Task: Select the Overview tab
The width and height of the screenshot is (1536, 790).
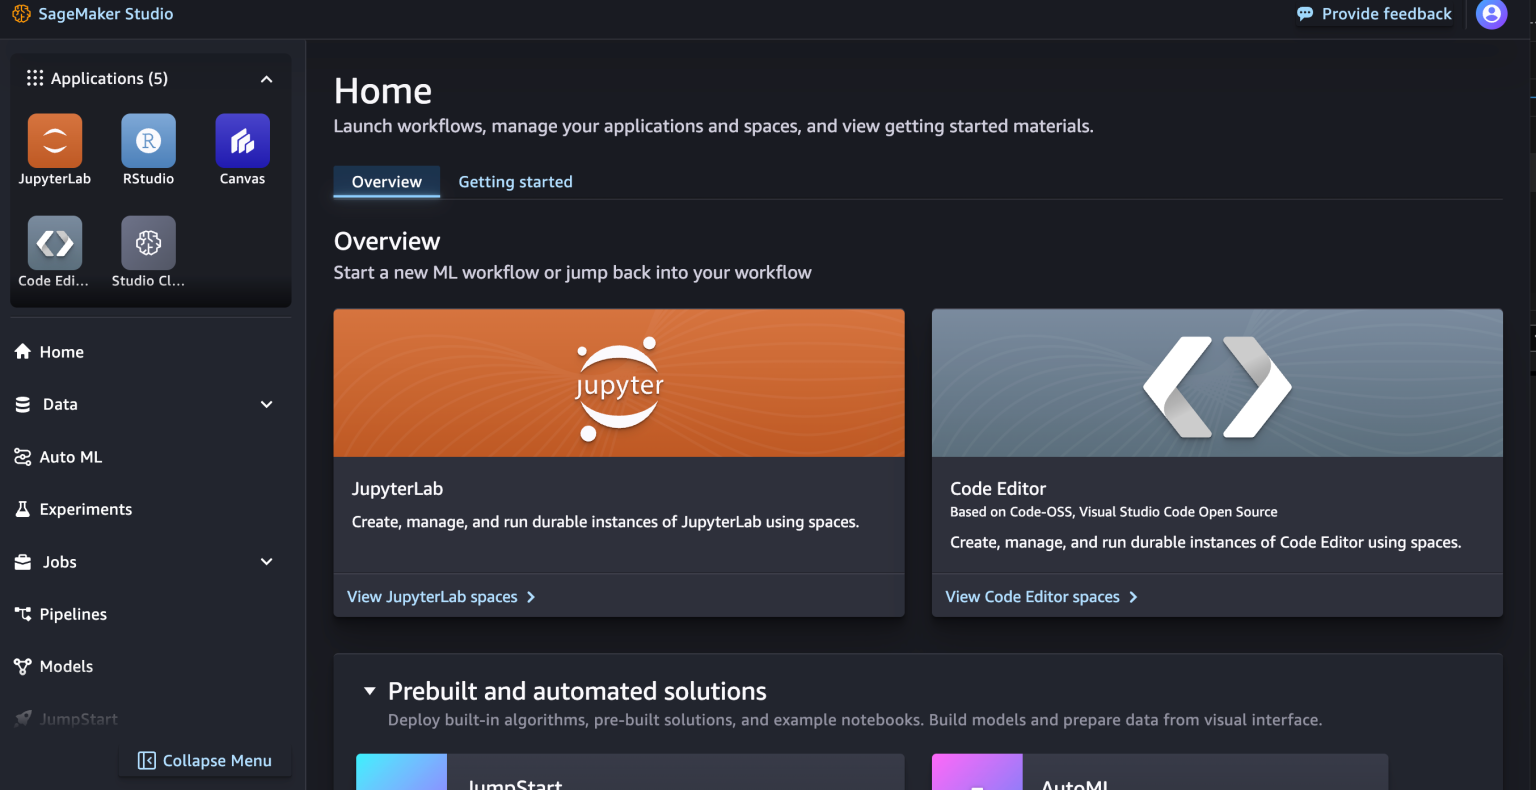Action: click(386, 181)
